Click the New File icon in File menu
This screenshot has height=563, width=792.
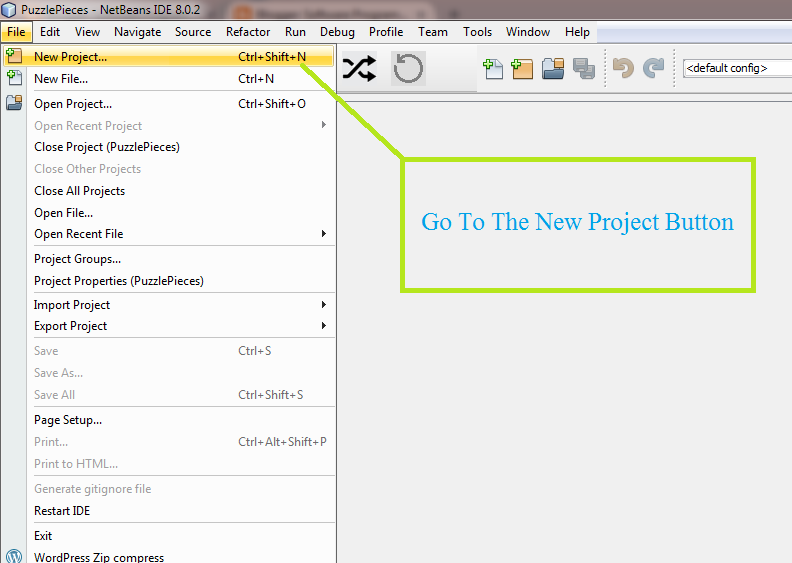[14, 78]
